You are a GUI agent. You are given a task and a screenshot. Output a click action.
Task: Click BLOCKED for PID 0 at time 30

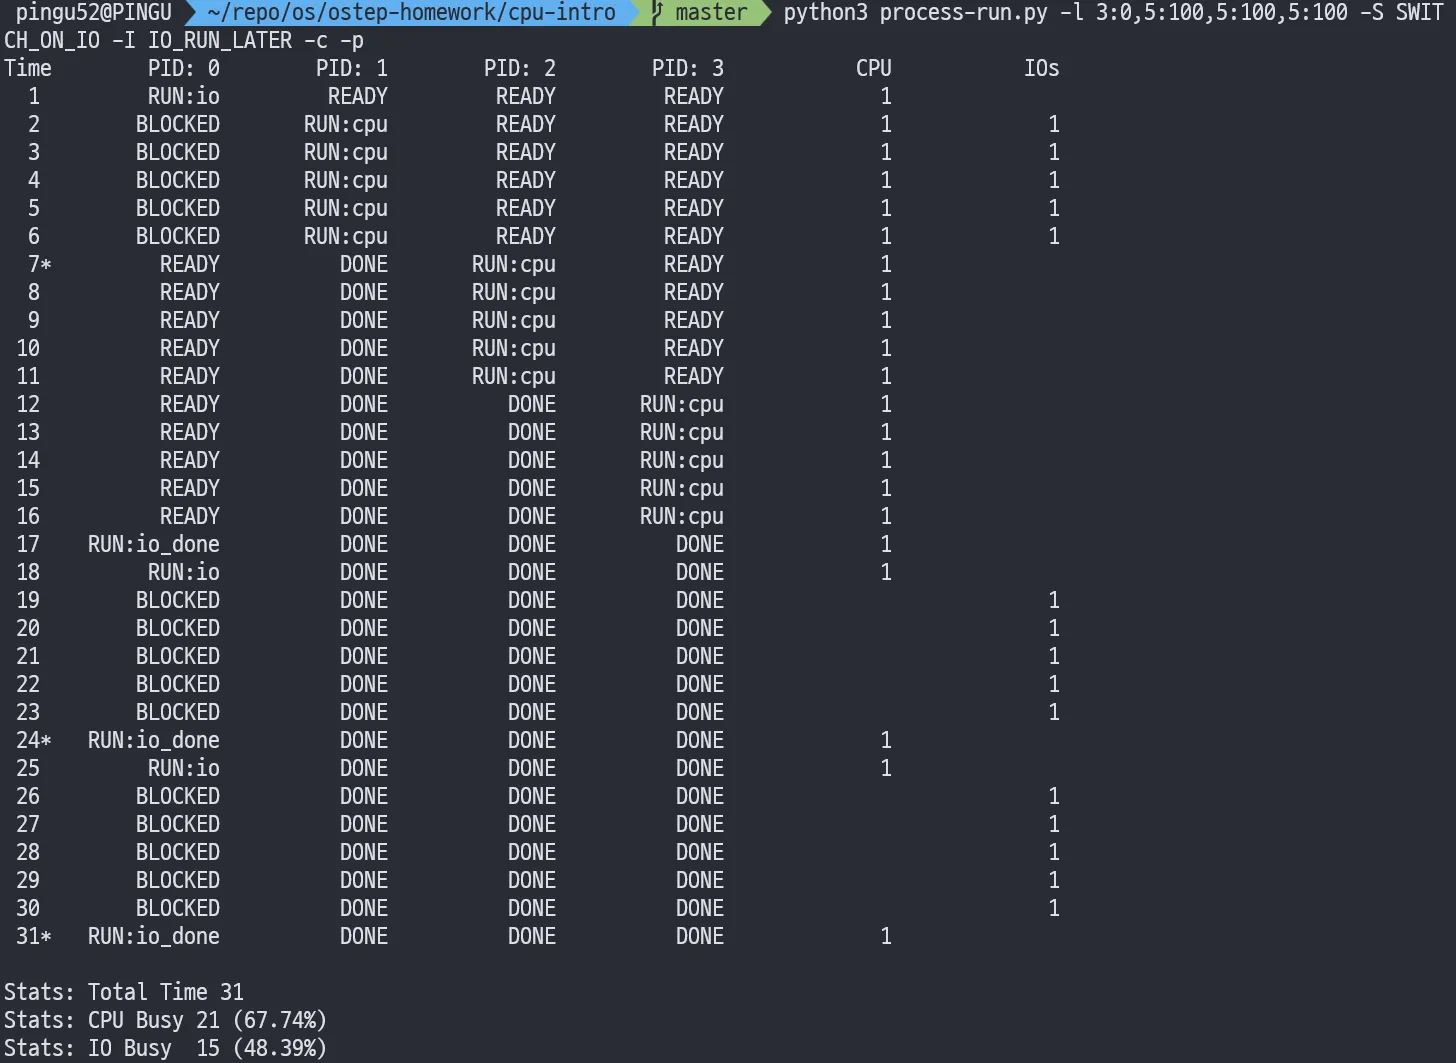[x=178, y=908]
